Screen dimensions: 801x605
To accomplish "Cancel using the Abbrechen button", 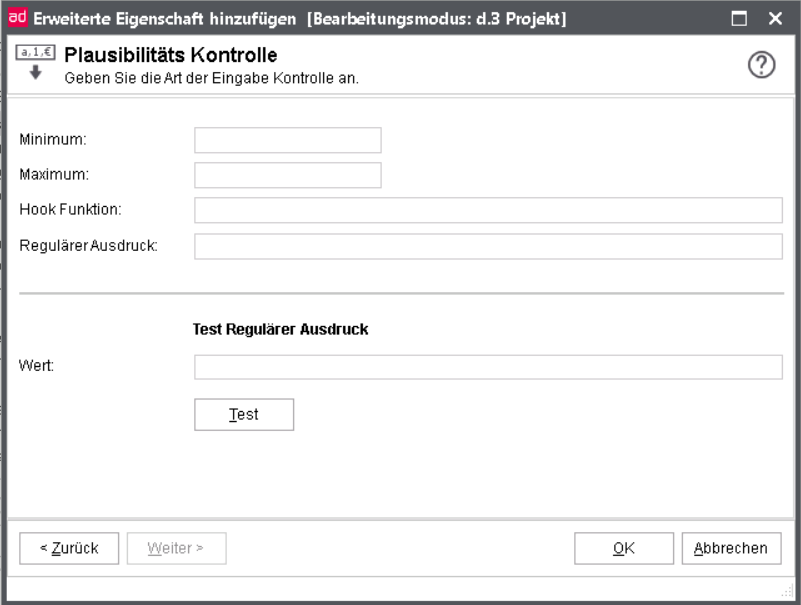I will coord(731,548).
